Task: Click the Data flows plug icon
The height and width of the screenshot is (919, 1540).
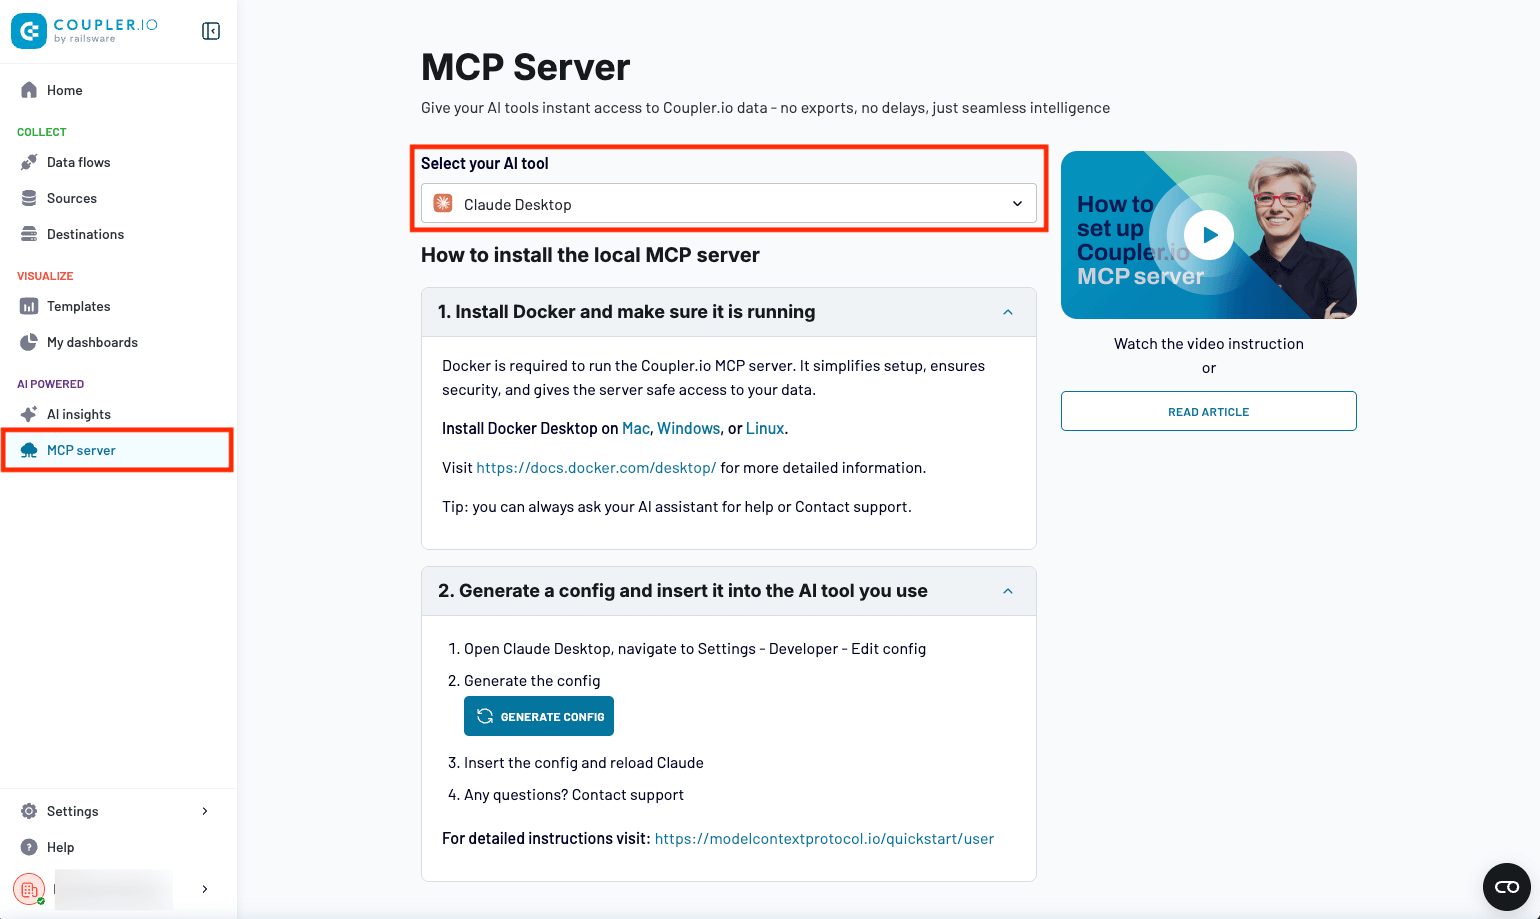Action: tap(29, 162)
